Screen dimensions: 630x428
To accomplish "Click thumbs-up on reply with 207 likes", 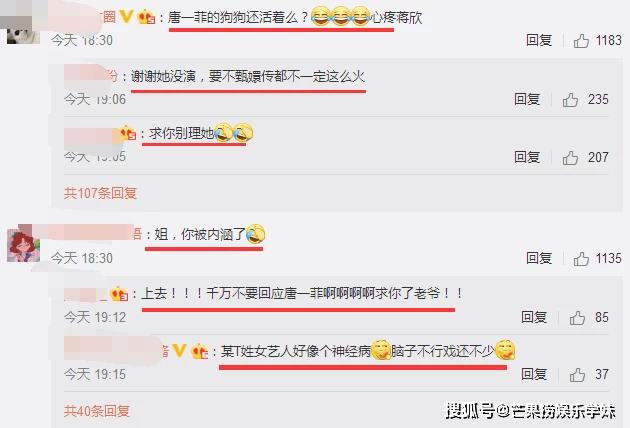I will coord(570,157).
